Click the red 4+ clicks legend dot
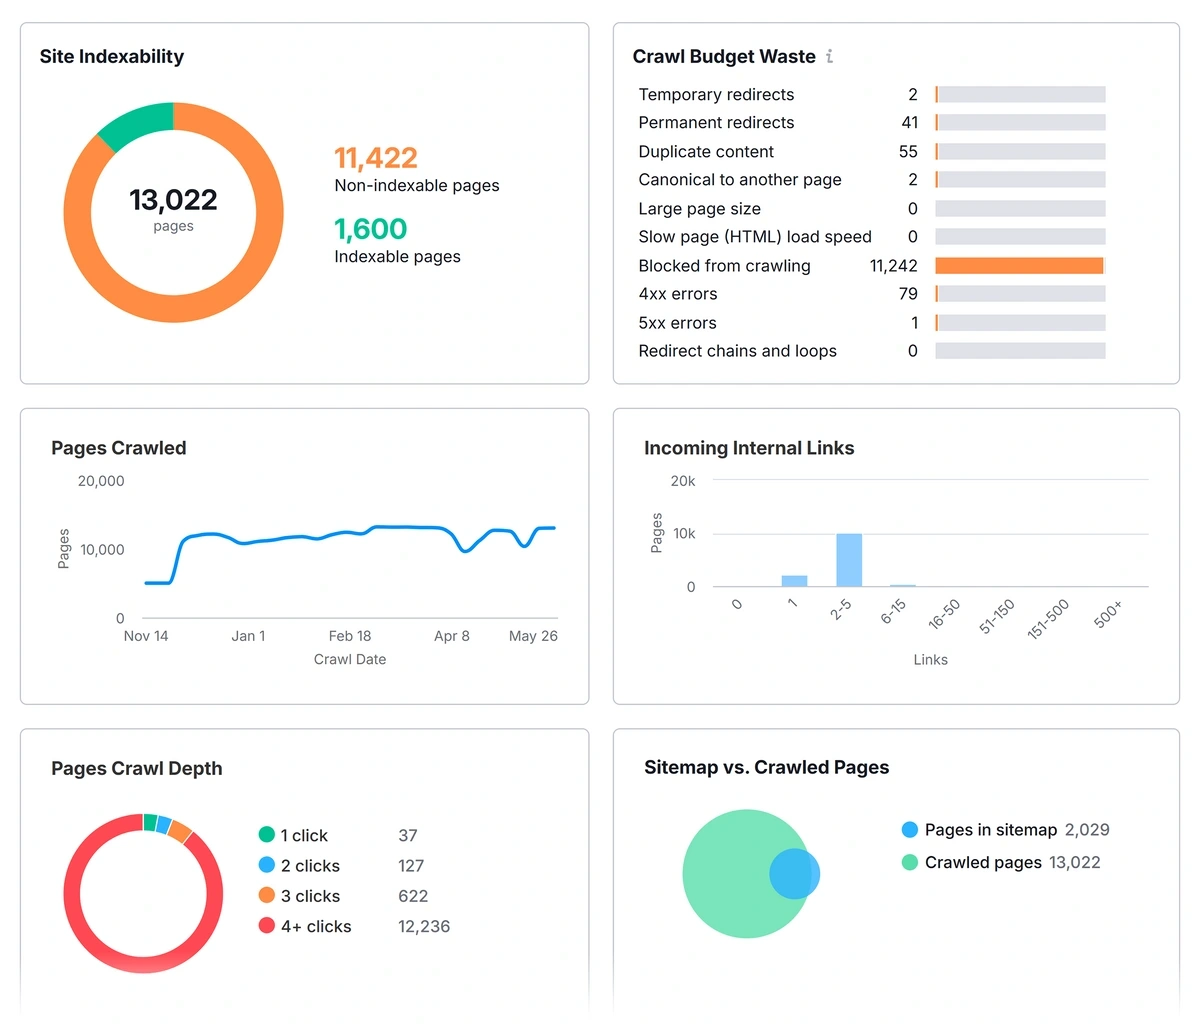 pos(266,926)
